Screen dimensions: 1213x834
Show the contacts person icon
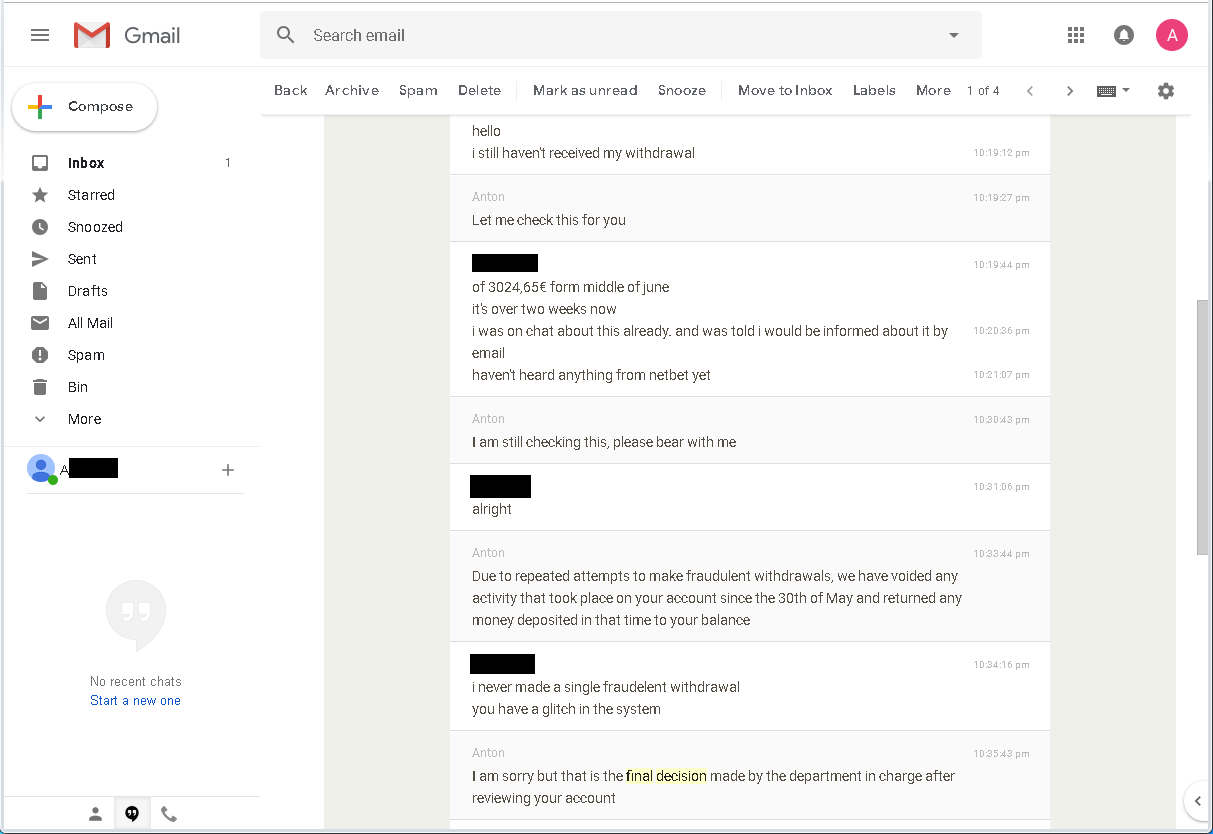[95, 814]
